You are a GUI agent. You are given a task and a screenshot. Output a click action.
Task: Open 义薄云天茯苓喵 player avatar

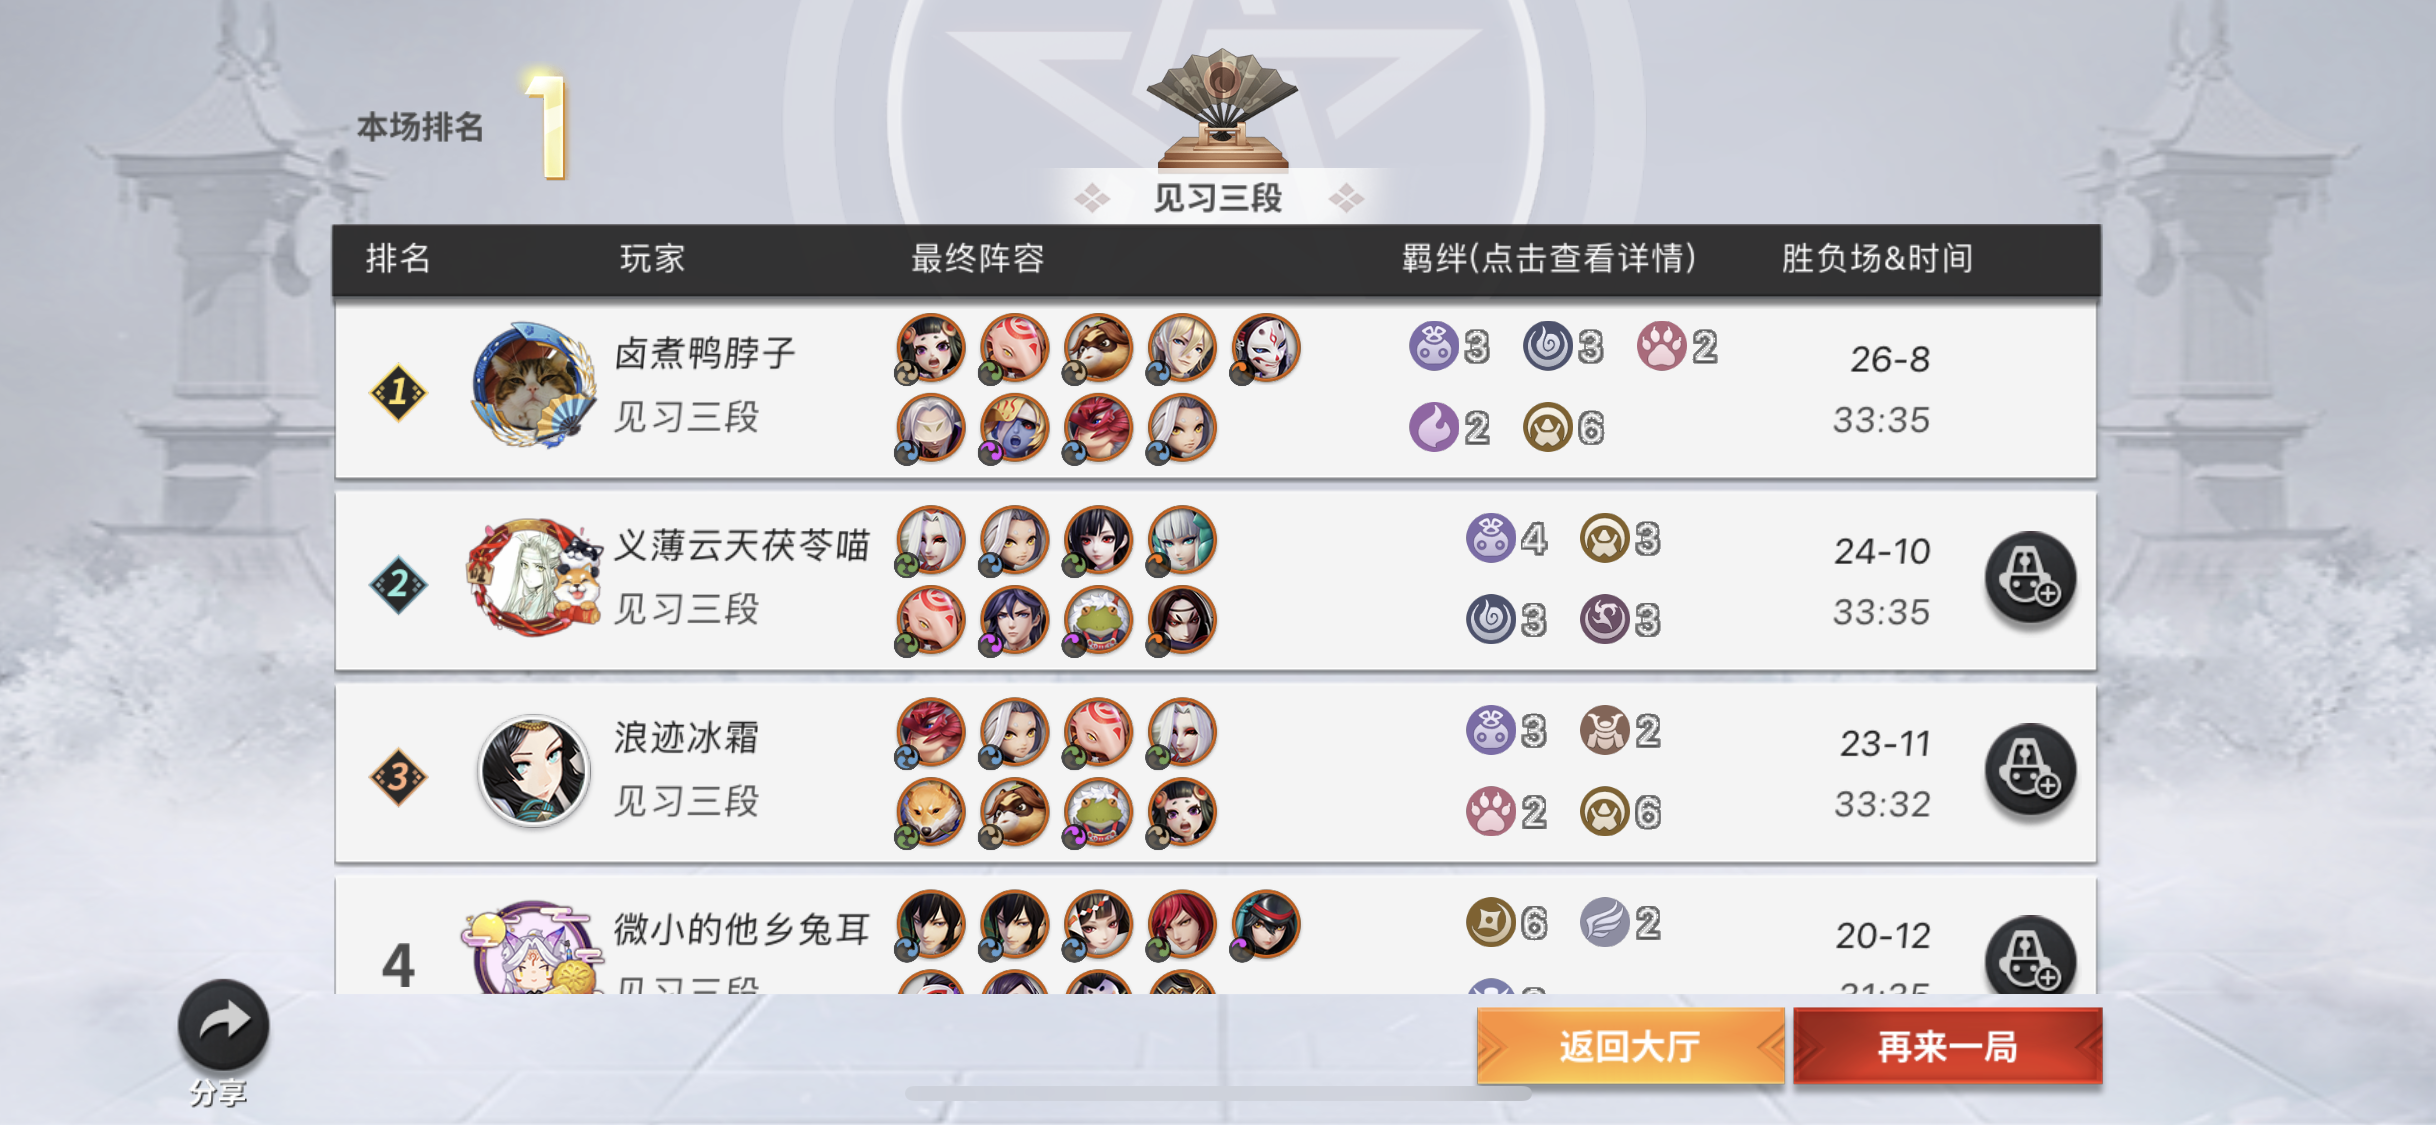[534, 577]
